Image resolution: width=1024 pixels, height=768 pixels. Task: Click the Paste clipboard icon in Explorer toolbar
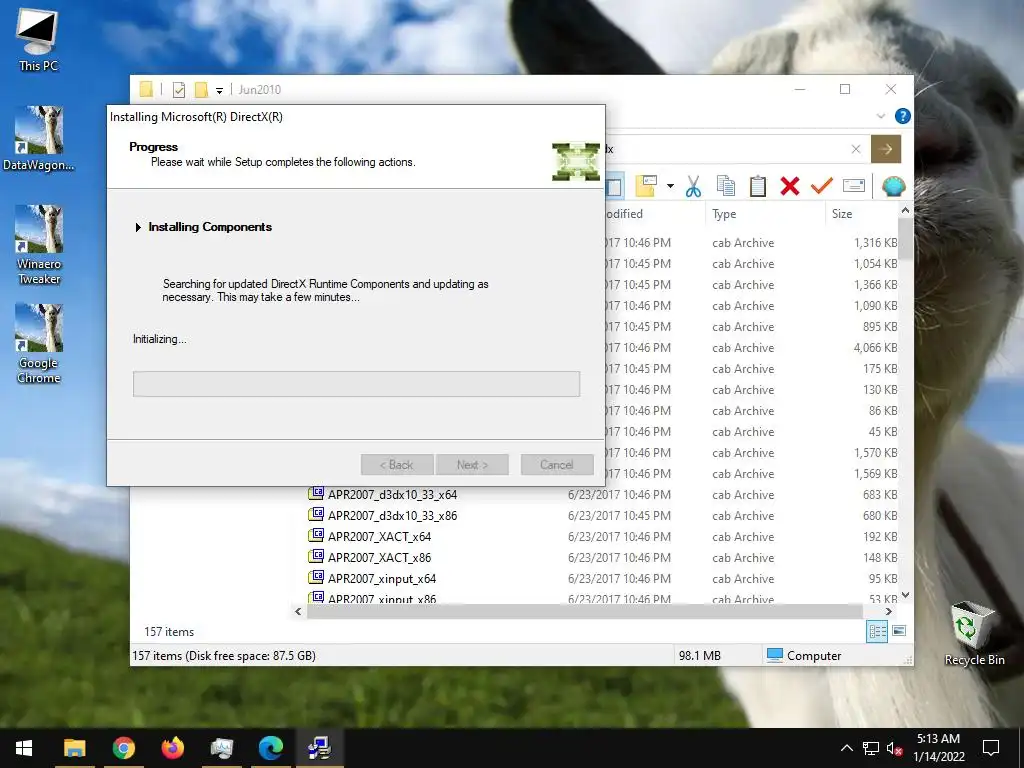[758, 187]
